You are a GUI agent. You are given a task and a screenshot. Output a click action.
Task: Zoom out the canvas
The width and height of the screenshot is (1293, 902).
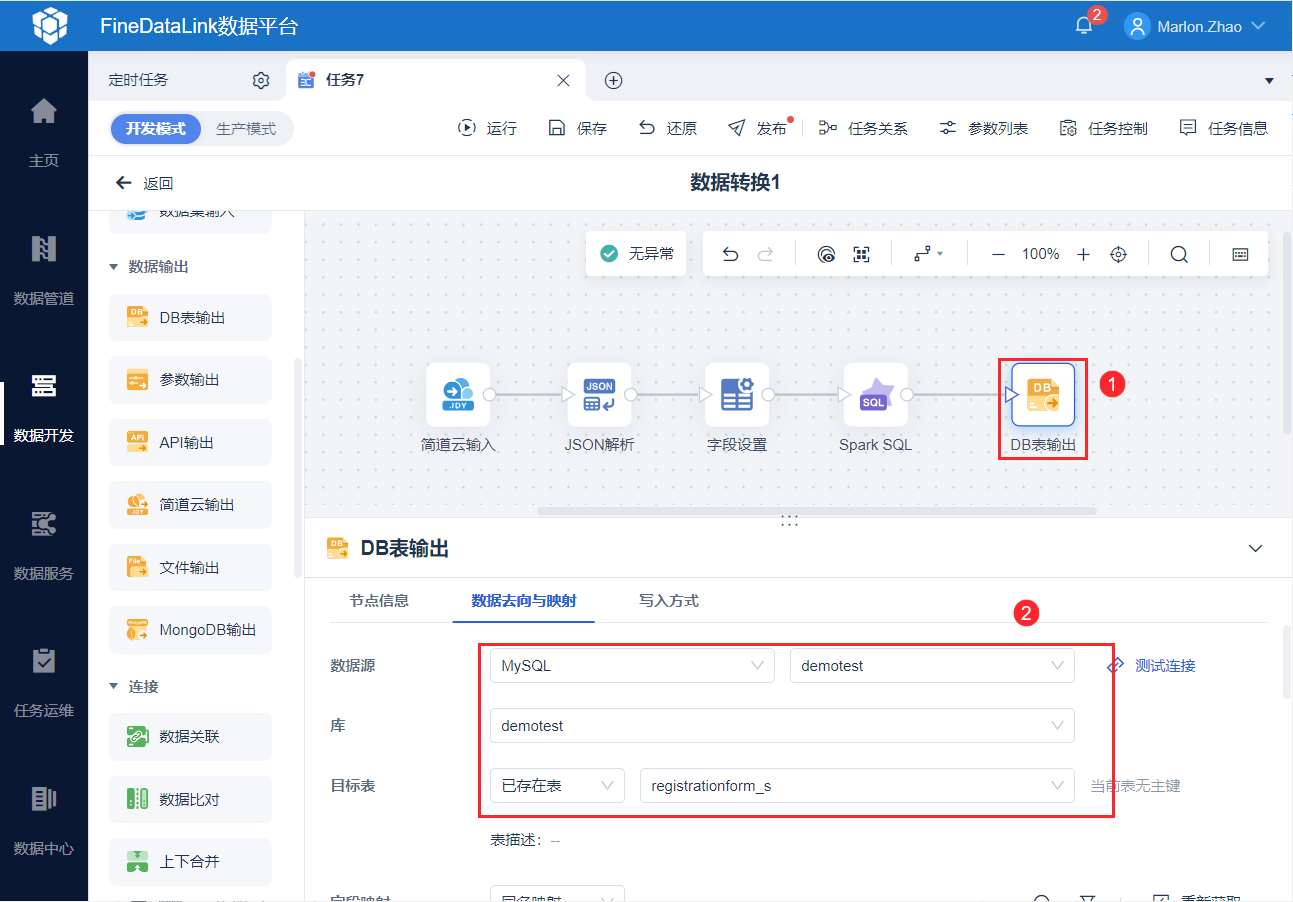(x=998, y=254)
